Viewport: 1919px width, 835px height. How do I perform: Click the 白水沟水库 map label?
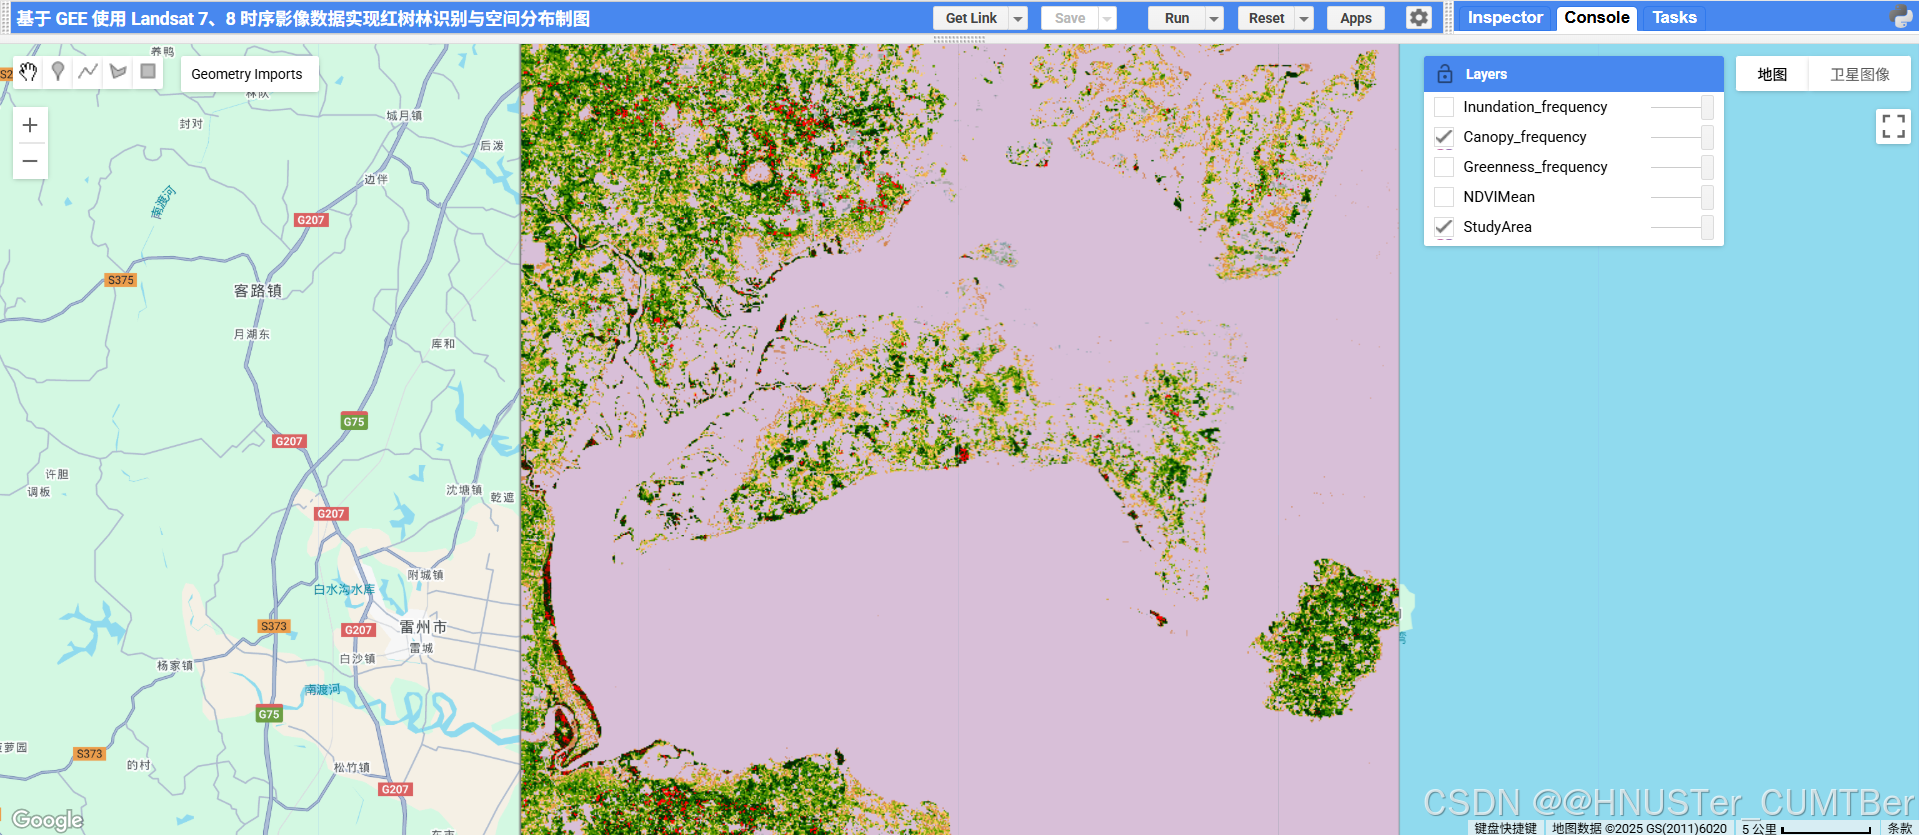pos(344,590)
